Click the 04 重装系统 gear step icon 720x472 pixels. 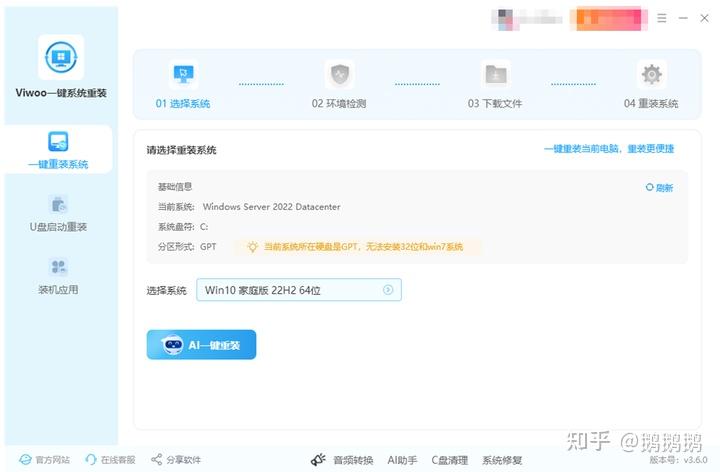coord(652,74)
